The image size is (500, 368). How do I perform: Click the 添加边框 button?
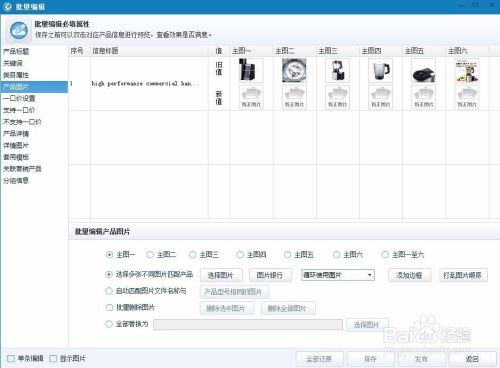pos(409,275)
